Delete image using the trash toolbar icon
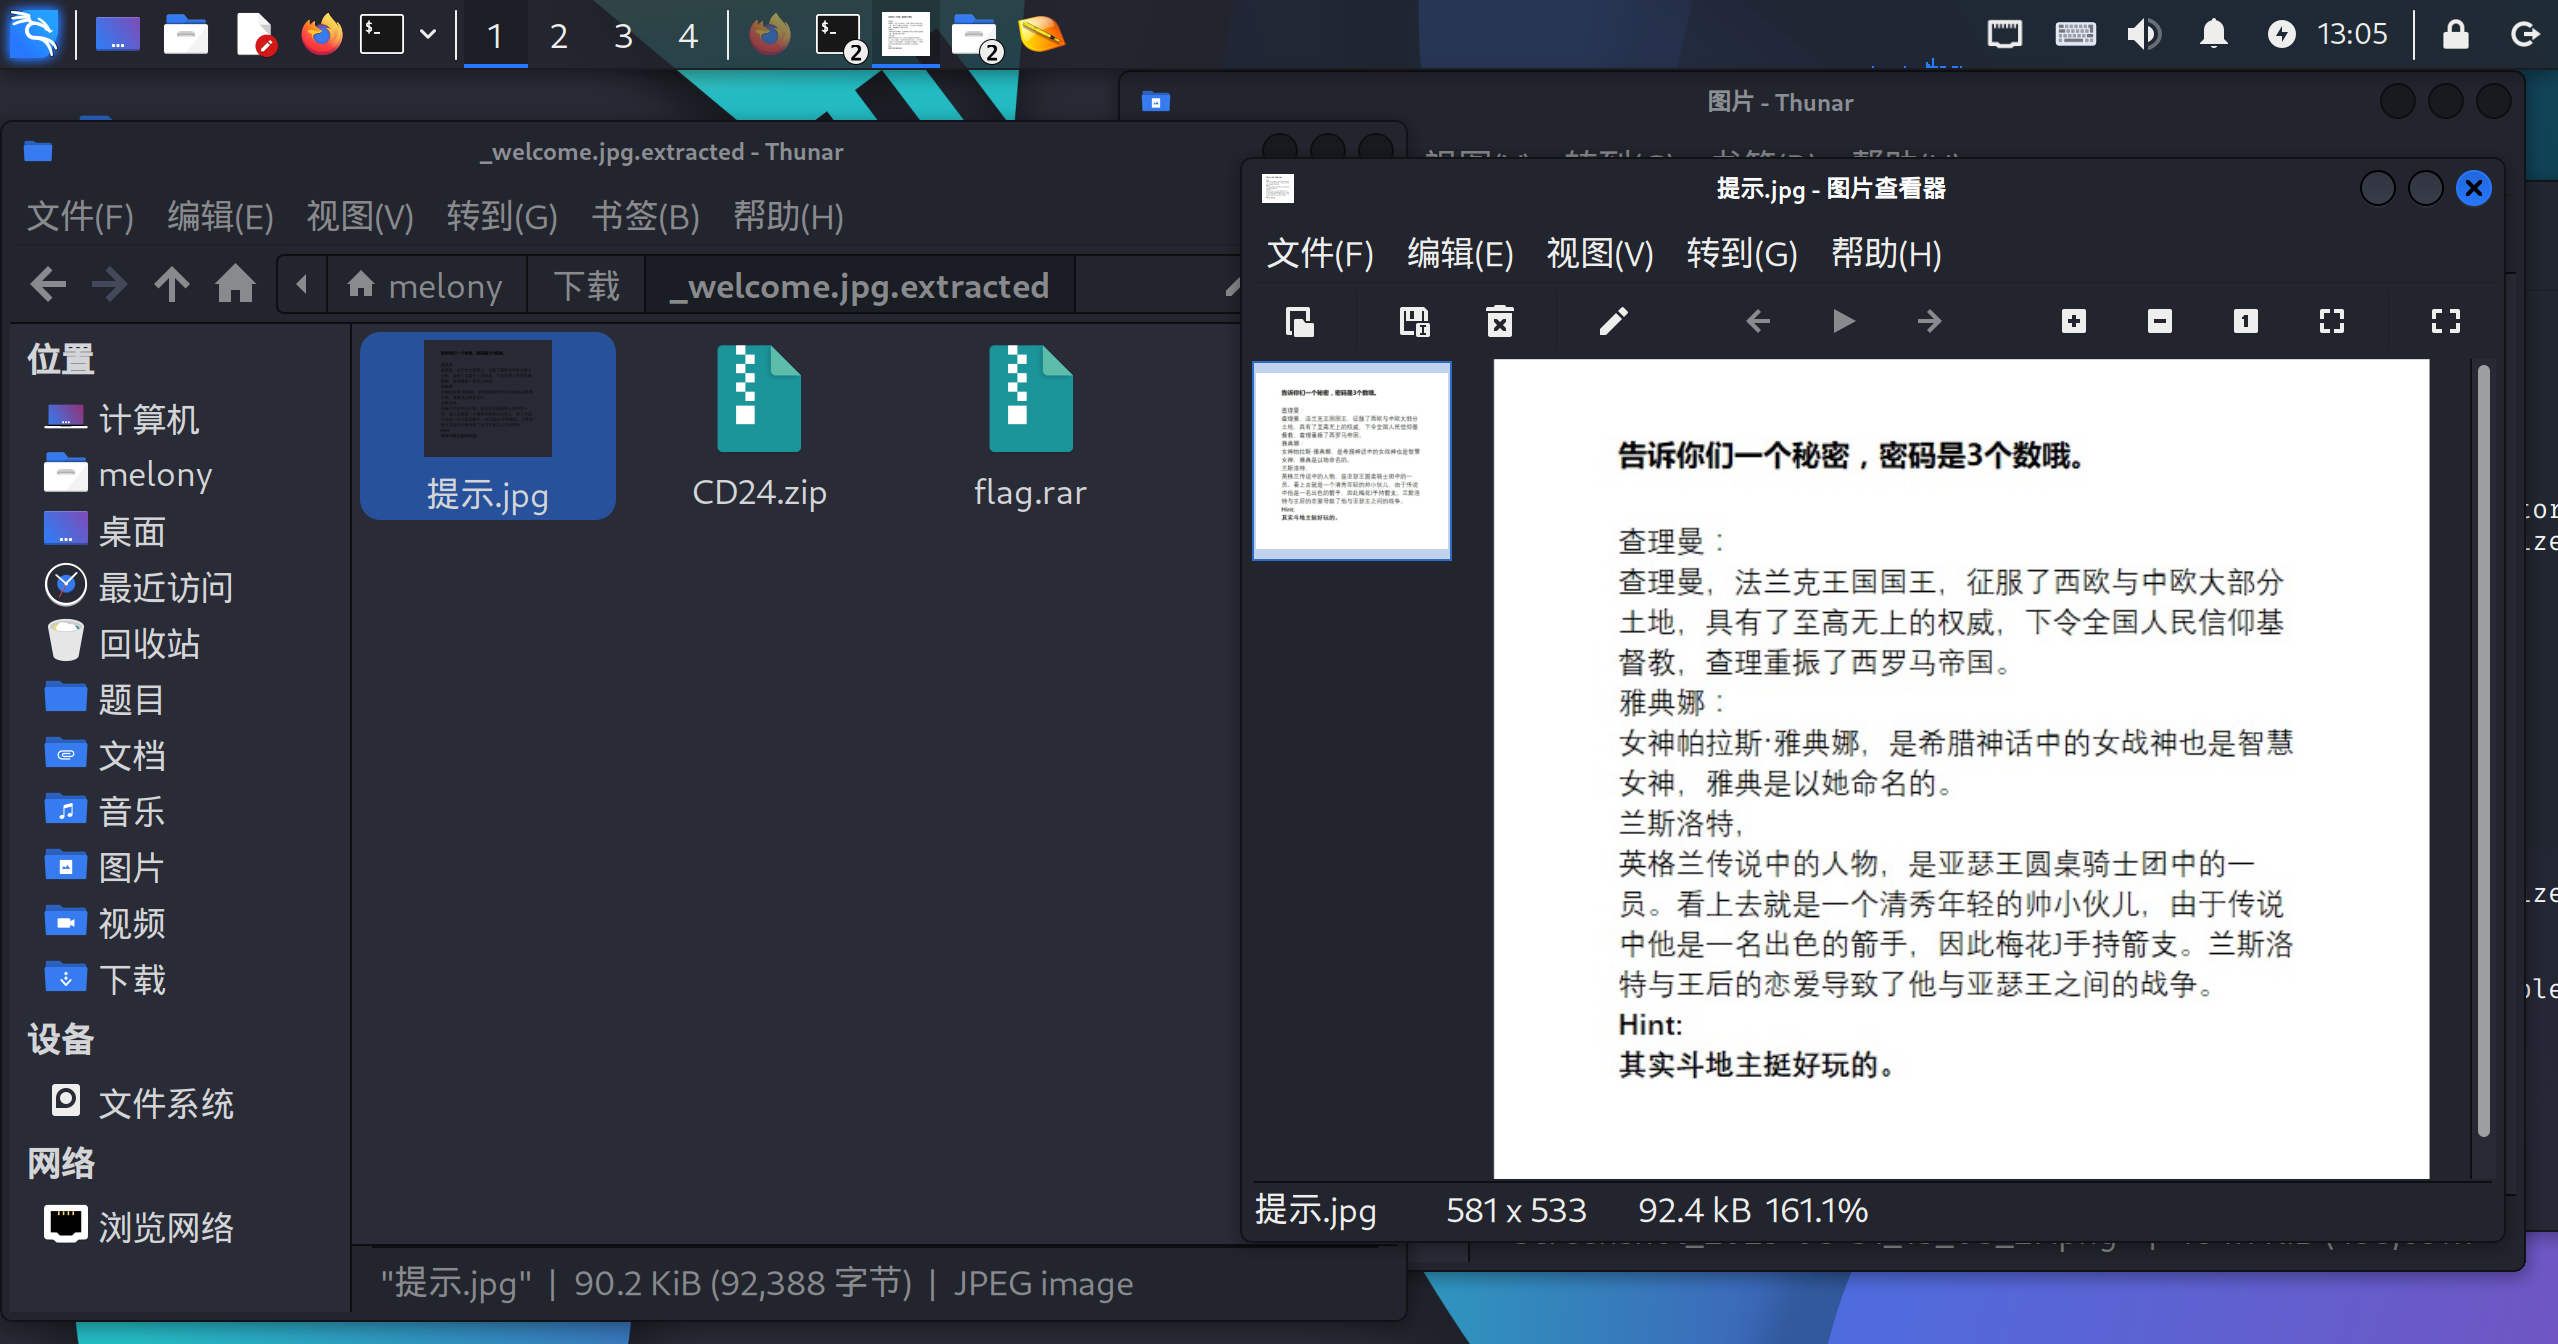2558x1344 pixels. pos(1499,321)
